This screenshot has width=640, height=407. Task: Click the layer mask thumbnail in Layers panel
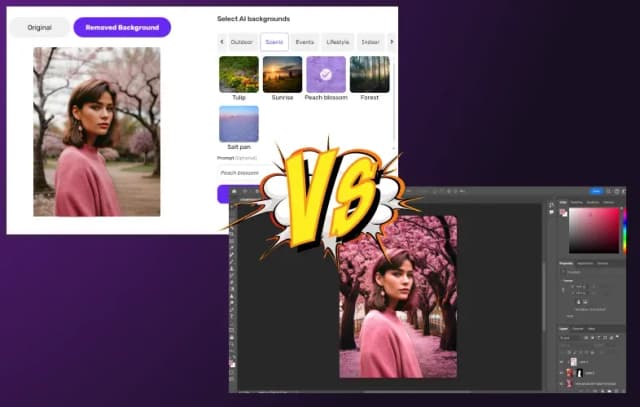click(x=581, y=371)
